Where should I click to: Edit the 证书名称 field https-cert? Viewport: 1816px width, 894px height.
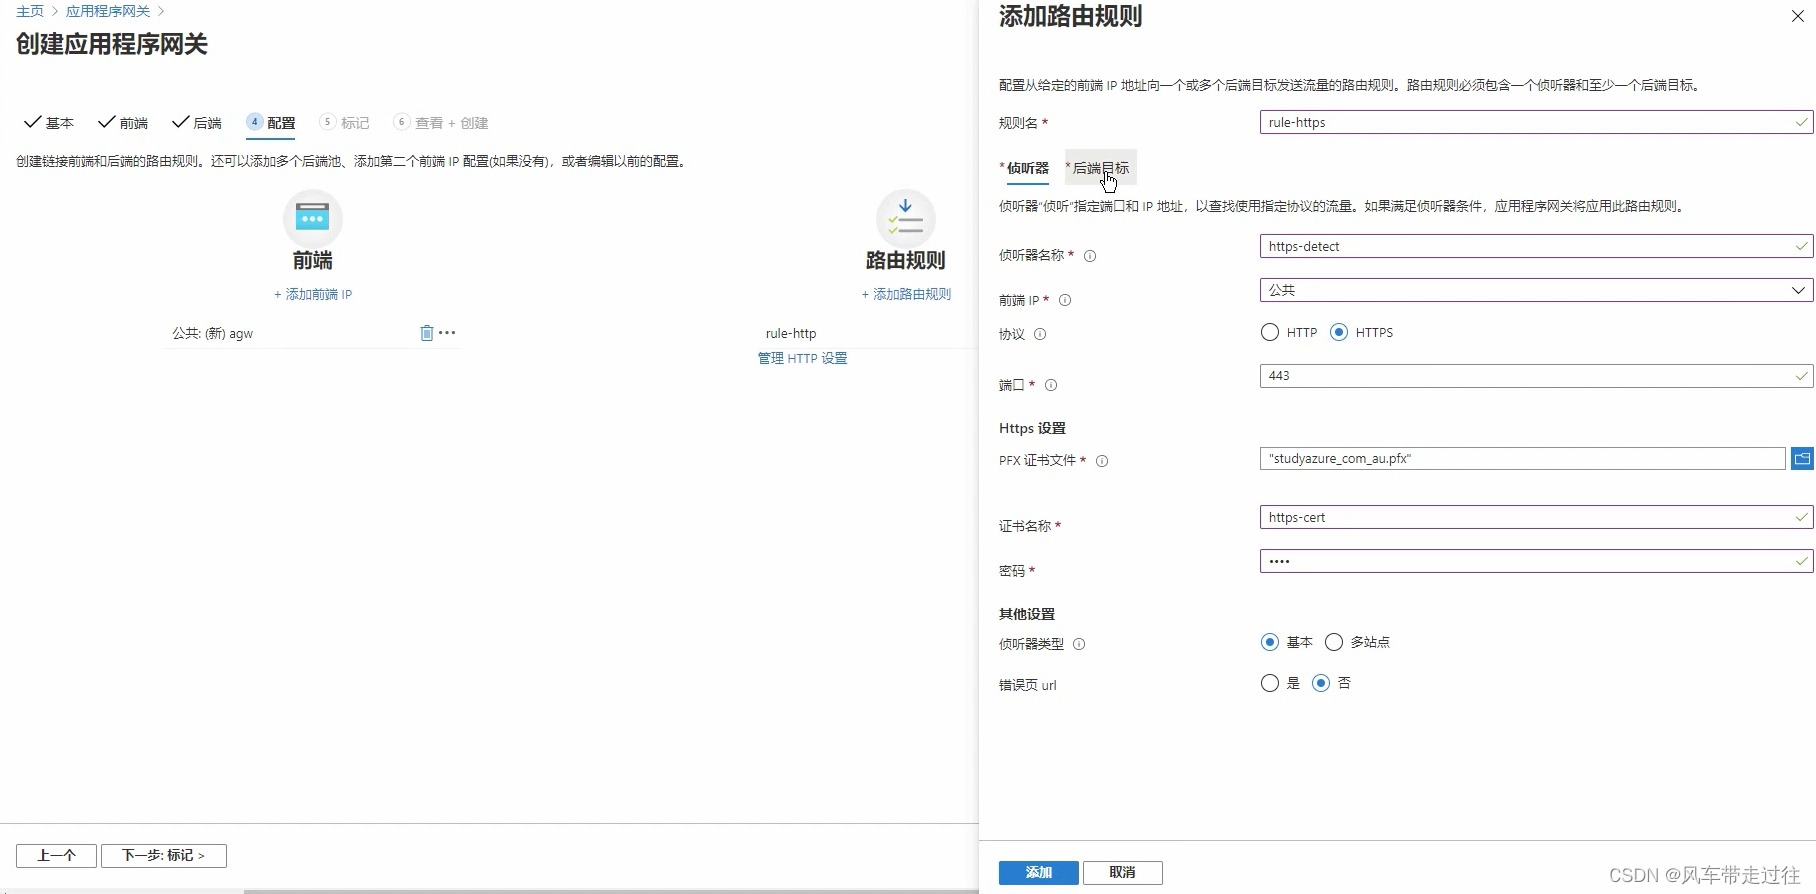(x=1536, y=517)
